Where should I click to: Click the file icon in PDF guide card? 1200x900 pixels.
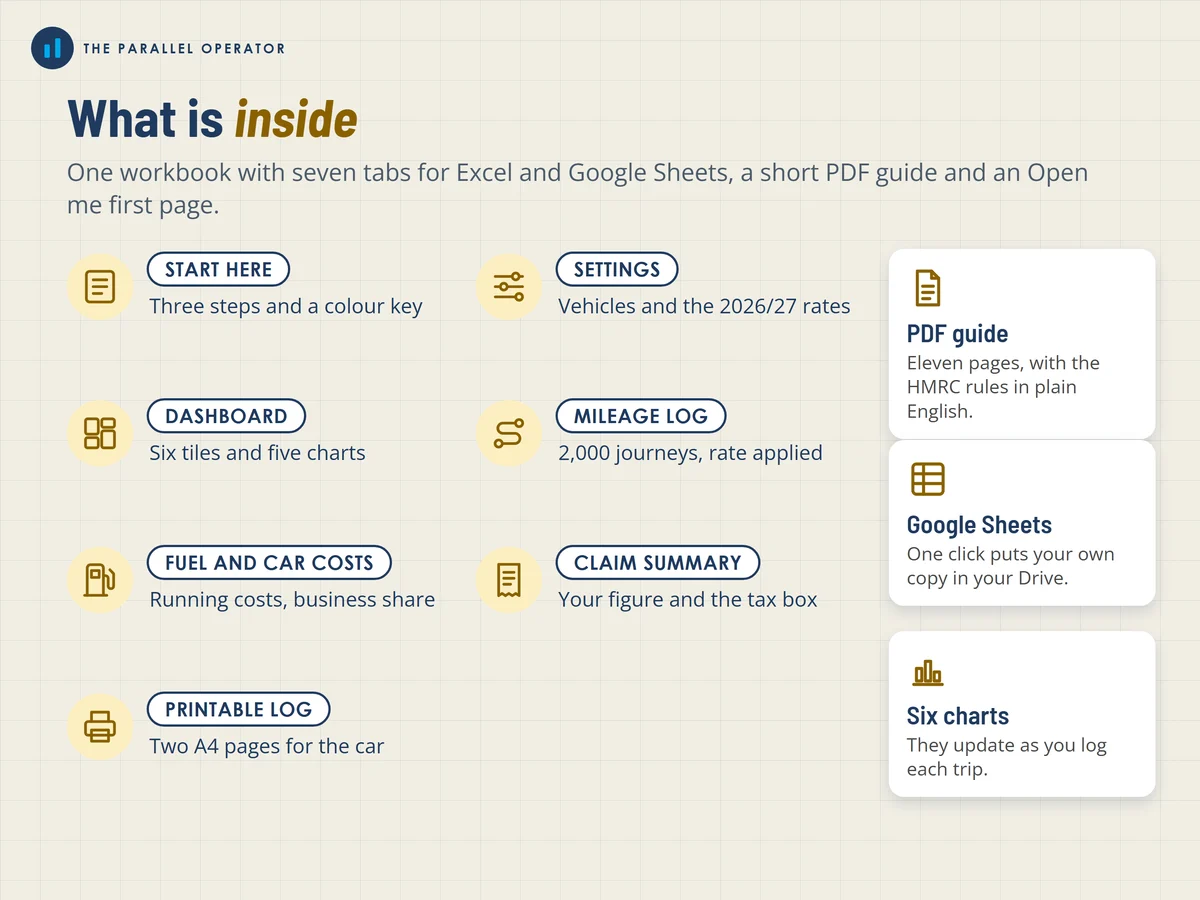(x=928, y=288)
